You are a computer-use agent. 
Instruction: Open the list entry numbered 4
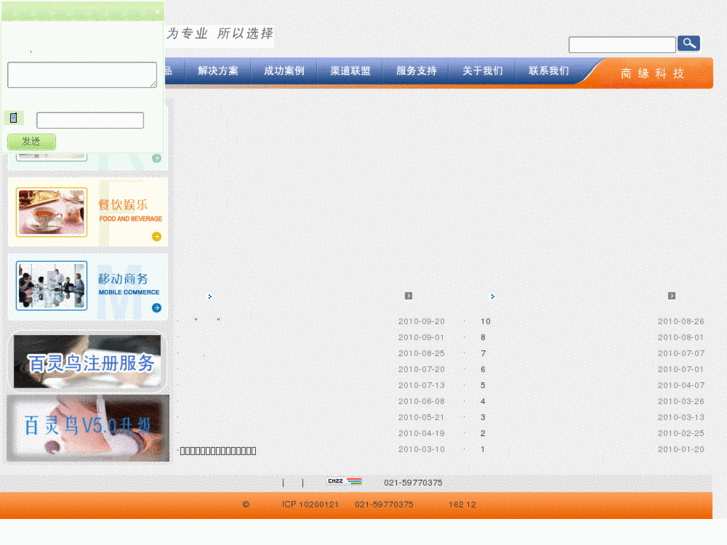point(483,401)
